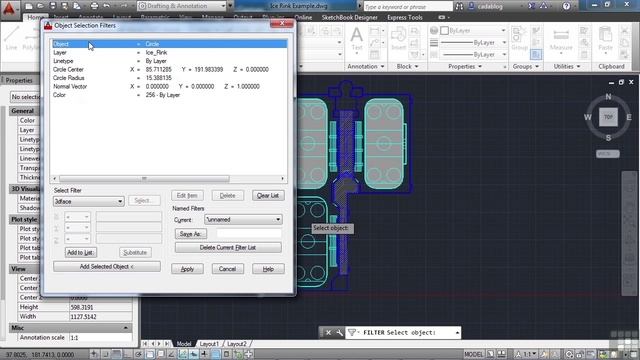Click the Save As filter name input field
The height and width of the screenshot is (360, 640).
(x=249, y=234)
